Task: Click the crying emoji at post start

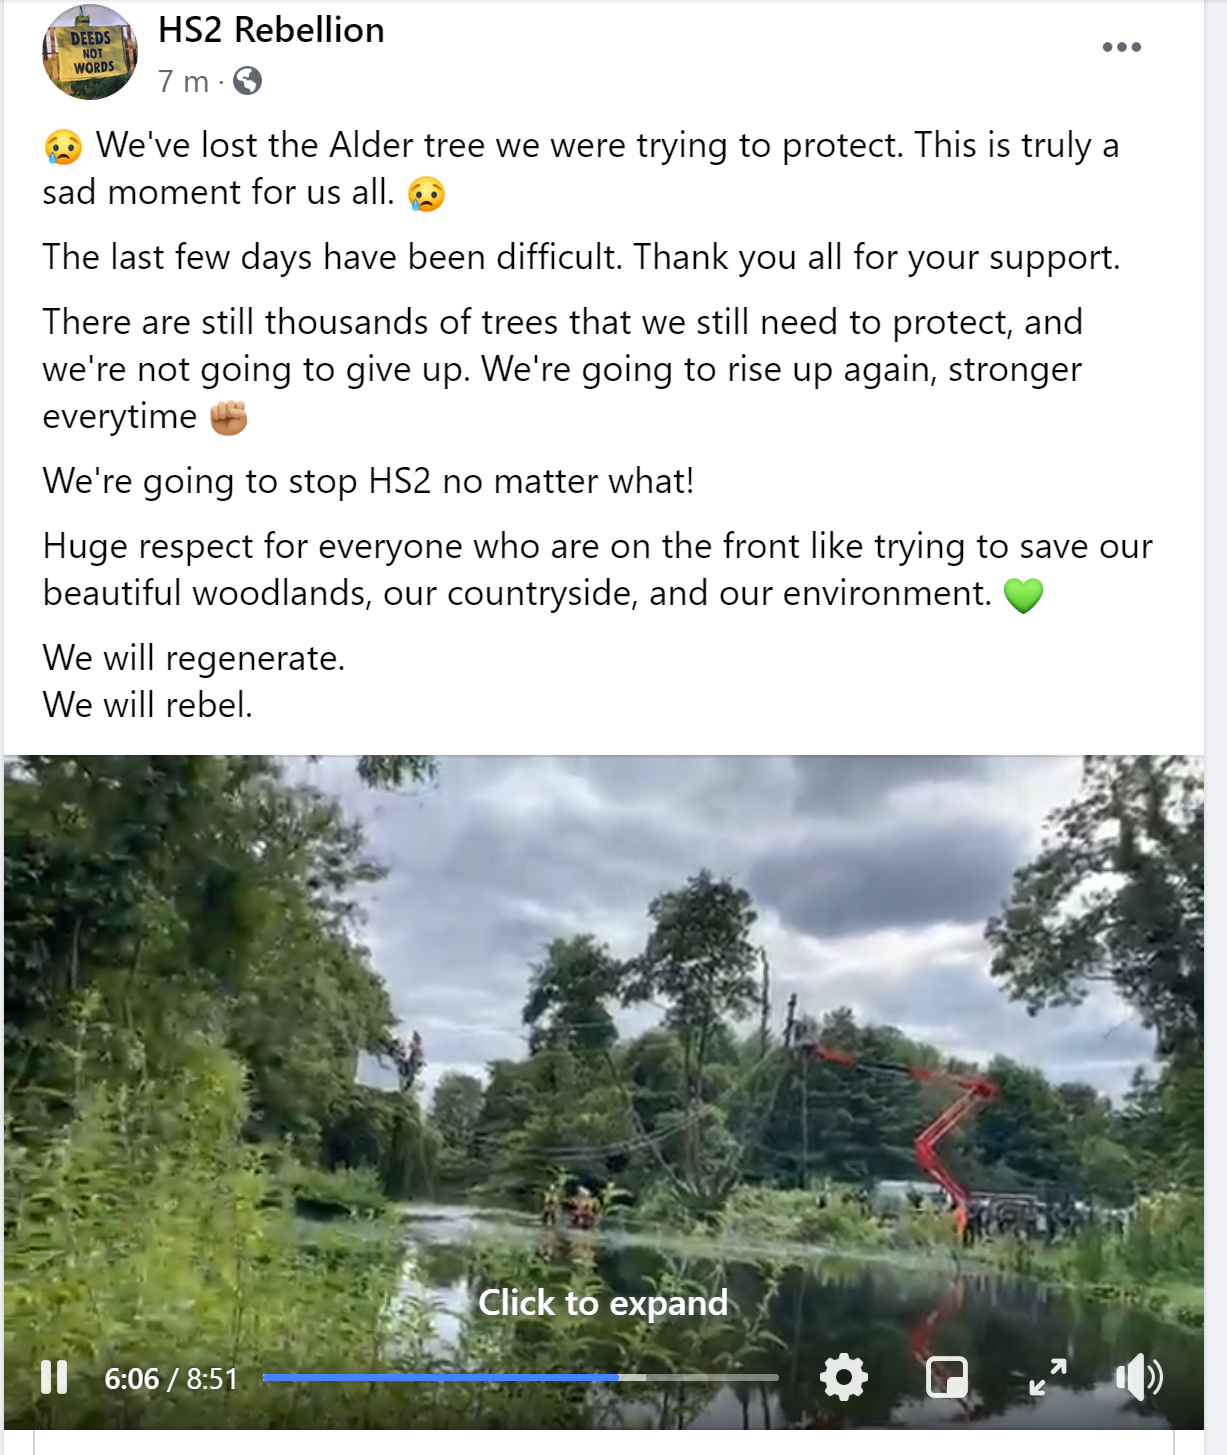Action: point(63,147)
